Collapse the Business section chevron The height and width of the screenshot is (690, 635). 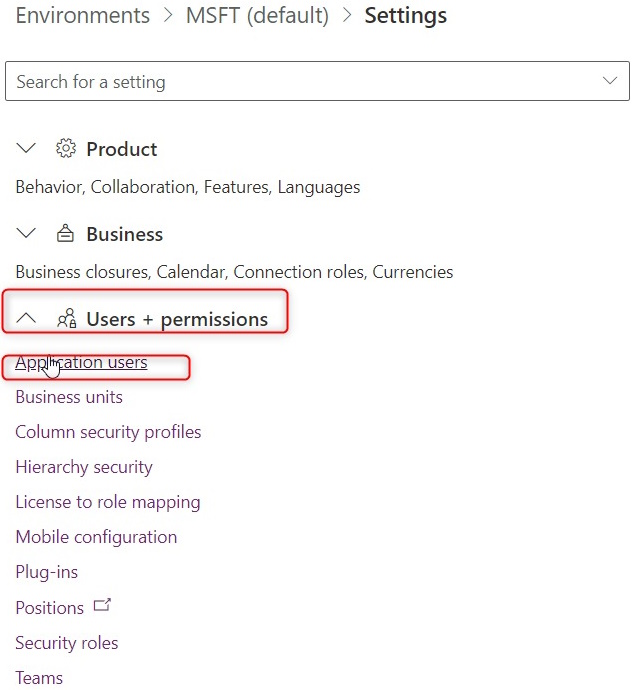tap(27, 234)
